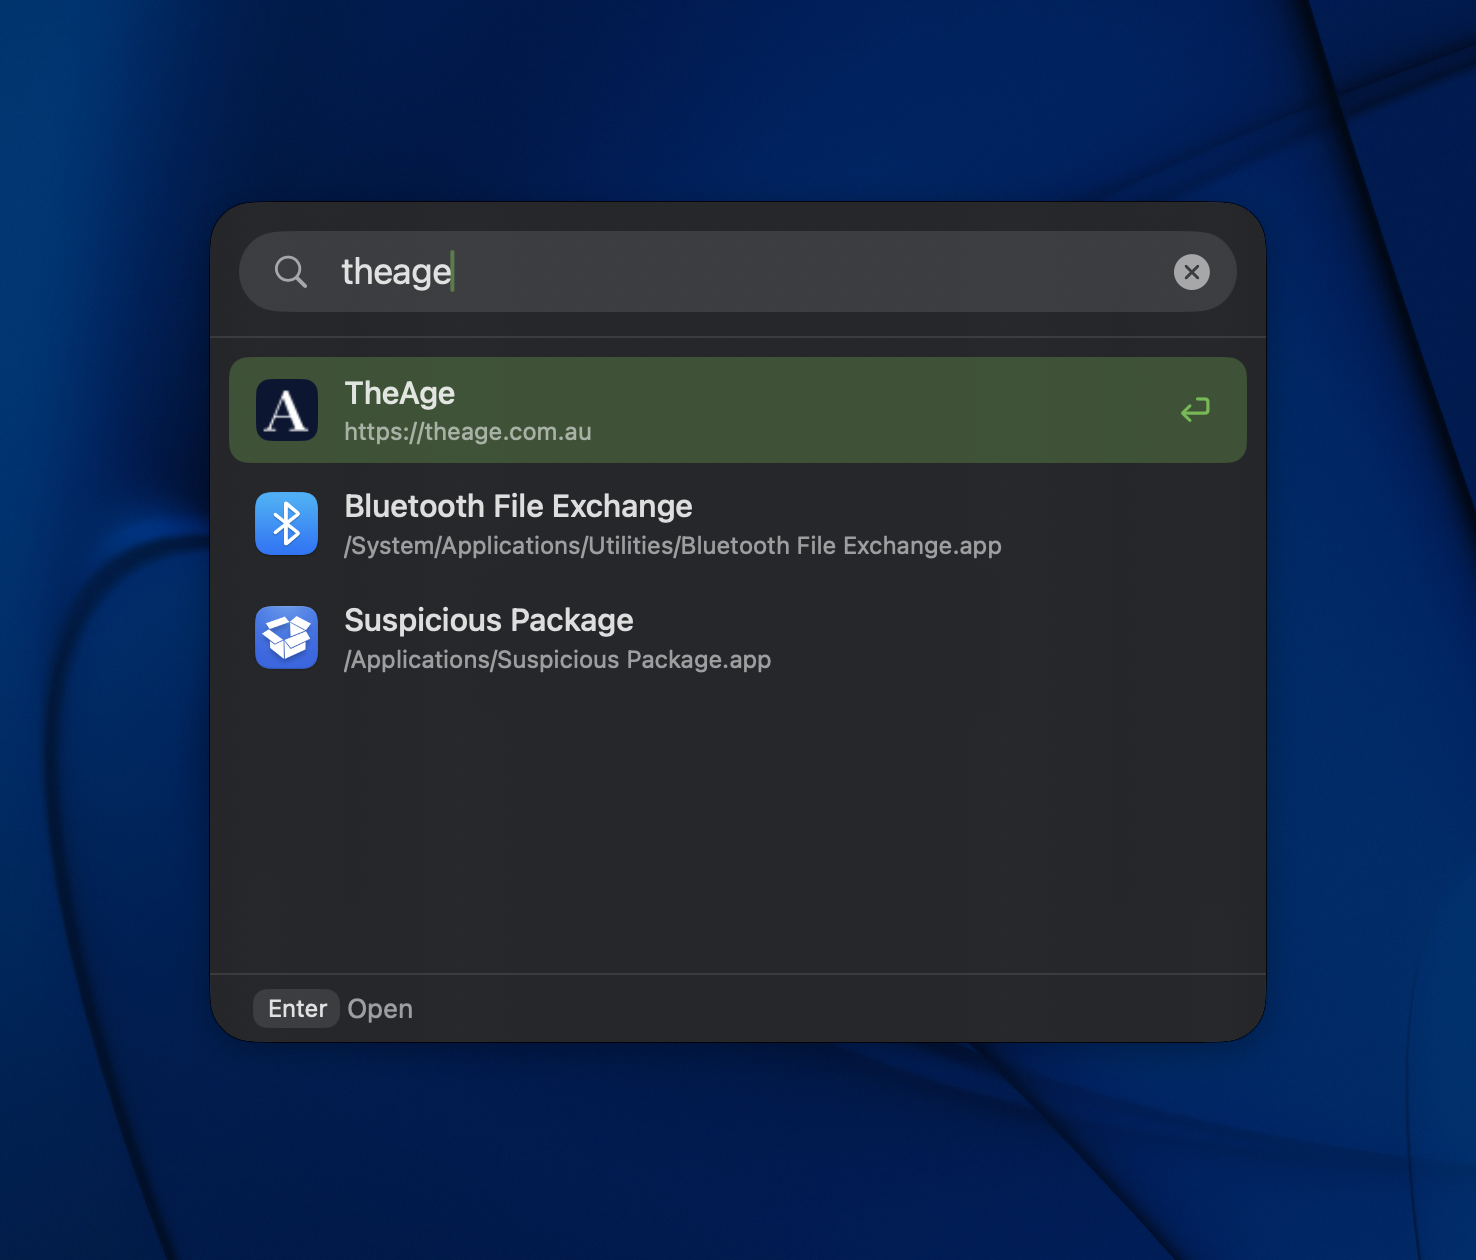Click the theage.com.au URL text

tap(467, 432)
